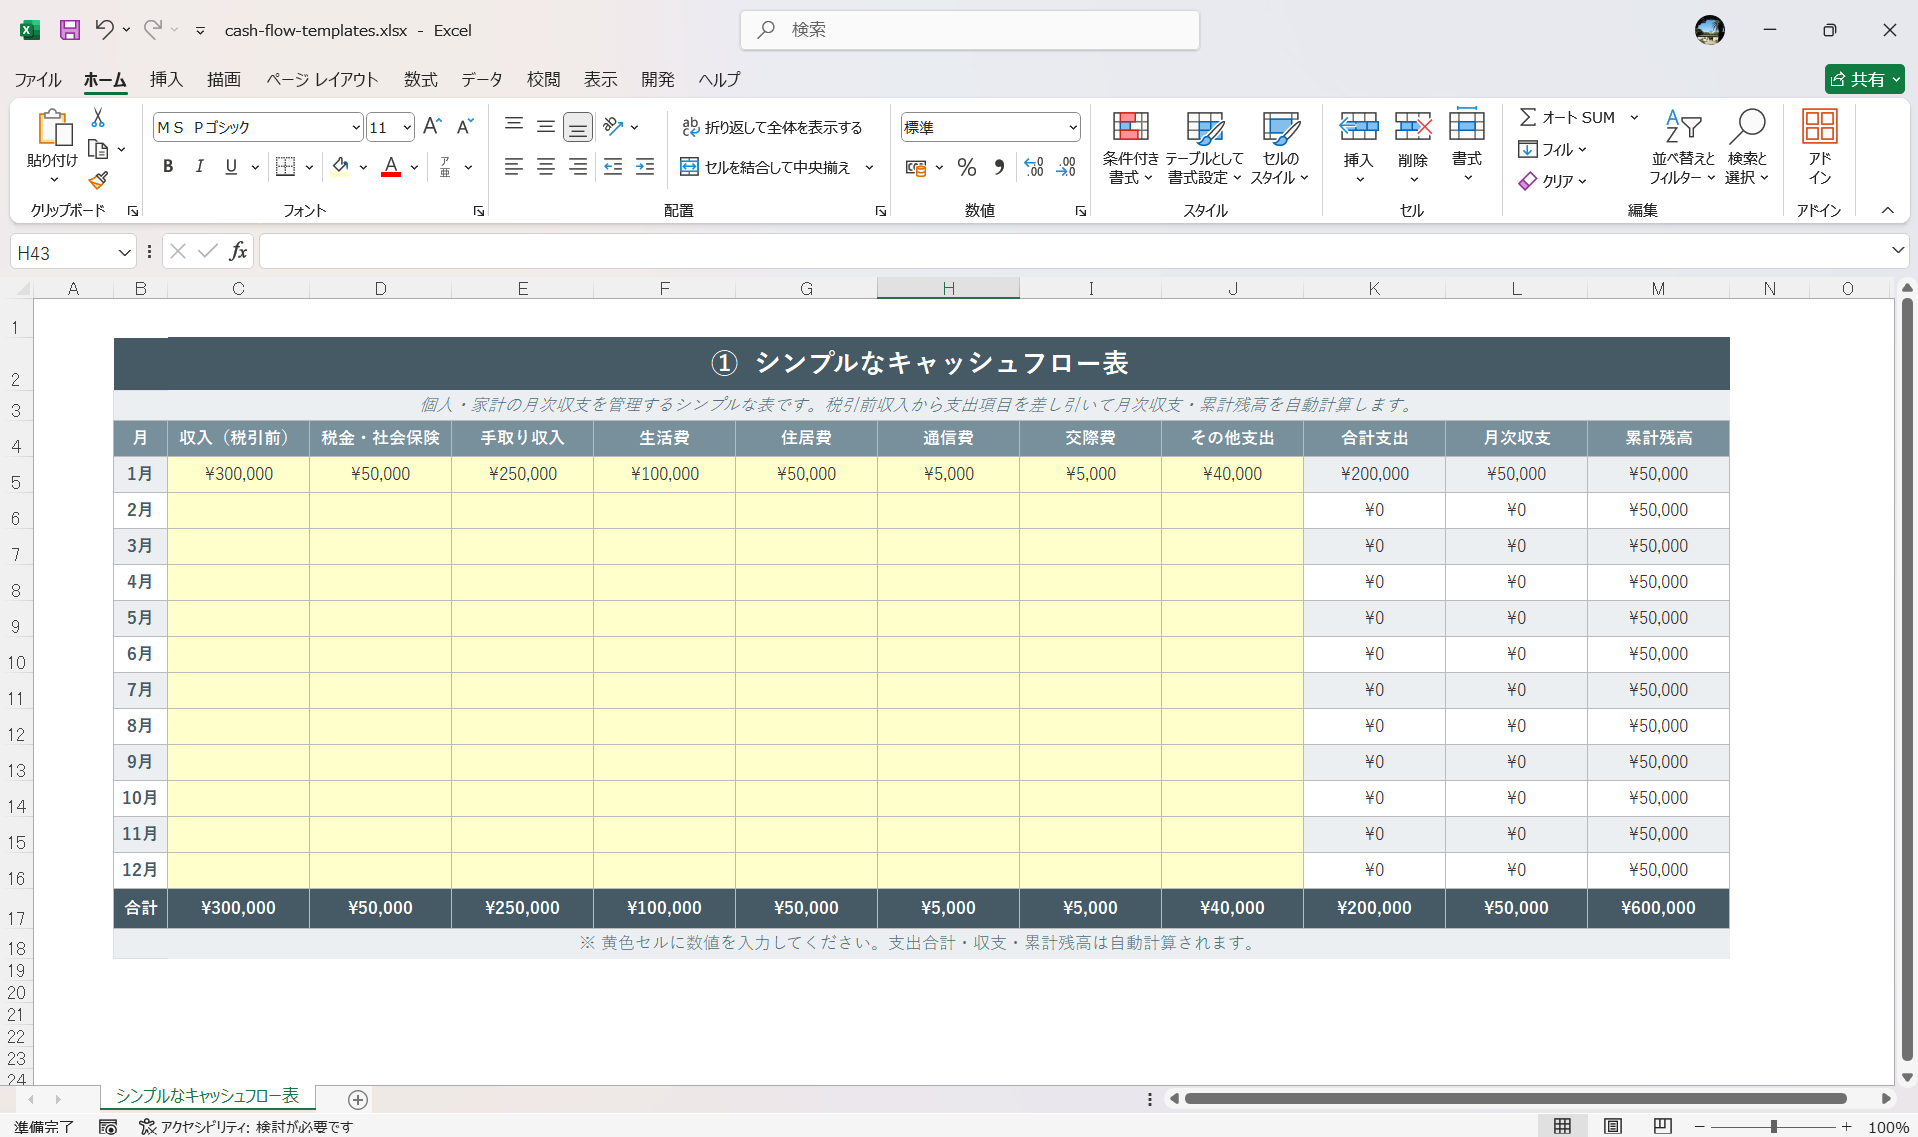Image resolution: width=1918 pixels, height=1137 pixels.
Task: Click the align text right icon
Action: (x=578, y=167)
